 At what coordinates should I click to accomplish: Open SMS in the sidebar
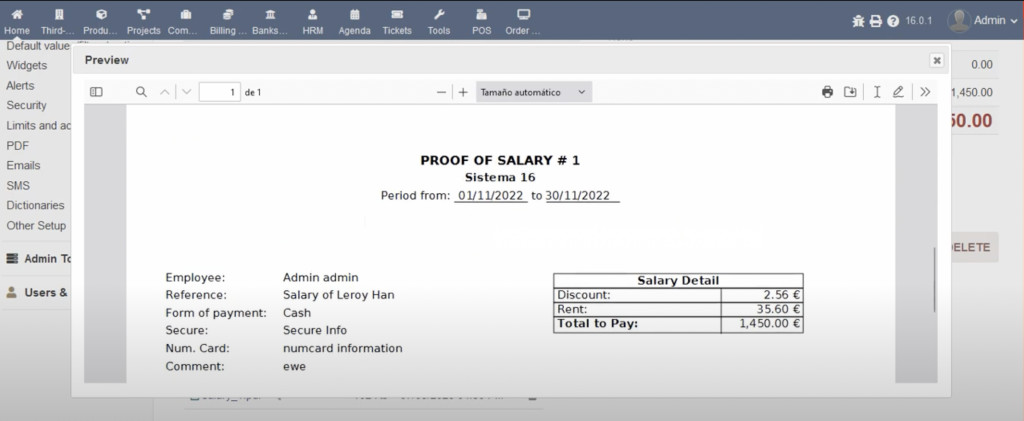tap(18, 185)
